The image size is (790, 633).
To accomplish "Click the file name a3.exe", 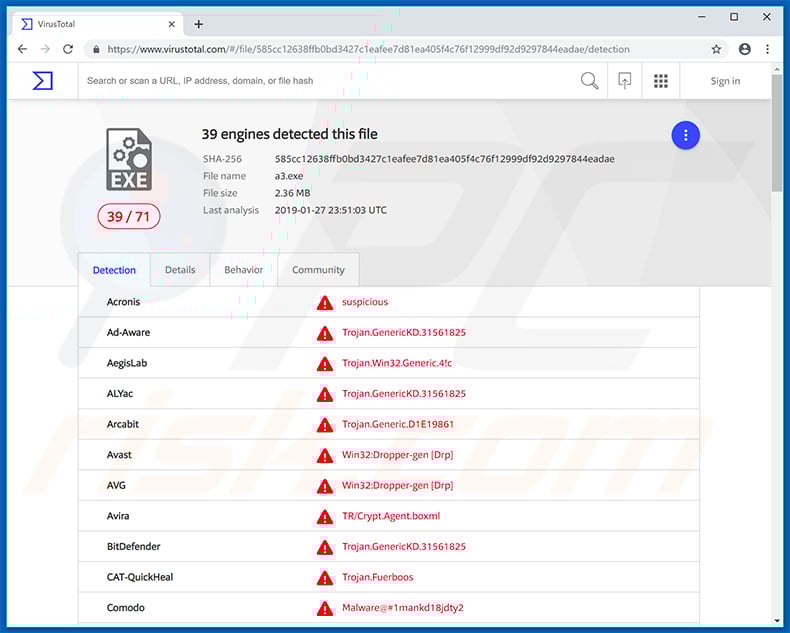I will pos(289,176).
